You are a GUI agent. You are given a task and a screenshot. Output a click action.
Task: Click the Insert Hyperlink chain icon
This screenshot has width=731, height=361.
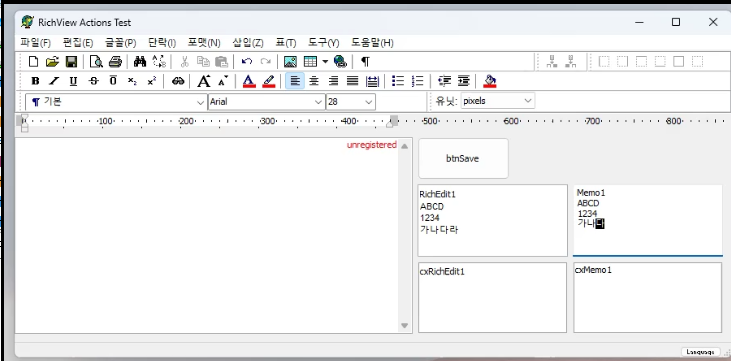pos(178,81)
